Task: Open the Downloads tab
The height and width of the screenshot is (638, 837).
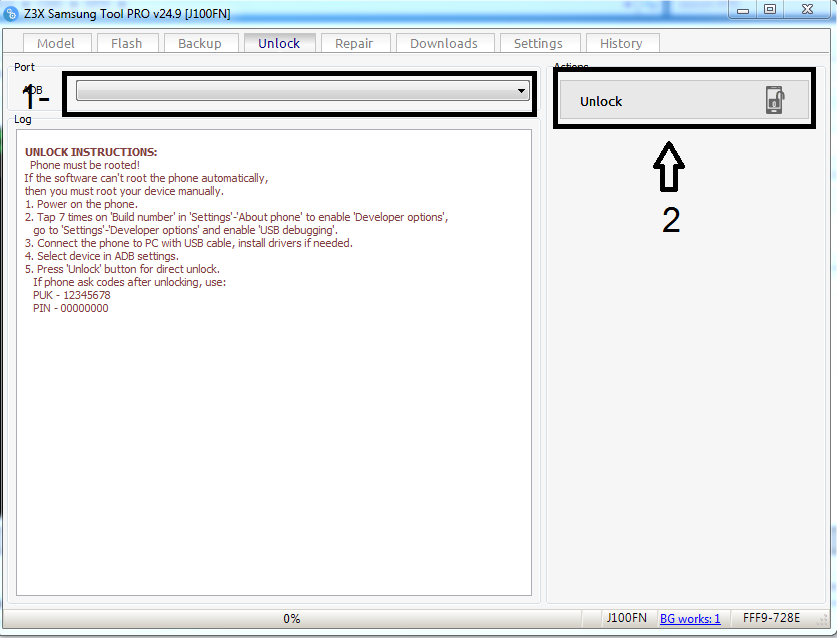Action: pyautogui.click(x=444, y=43)
